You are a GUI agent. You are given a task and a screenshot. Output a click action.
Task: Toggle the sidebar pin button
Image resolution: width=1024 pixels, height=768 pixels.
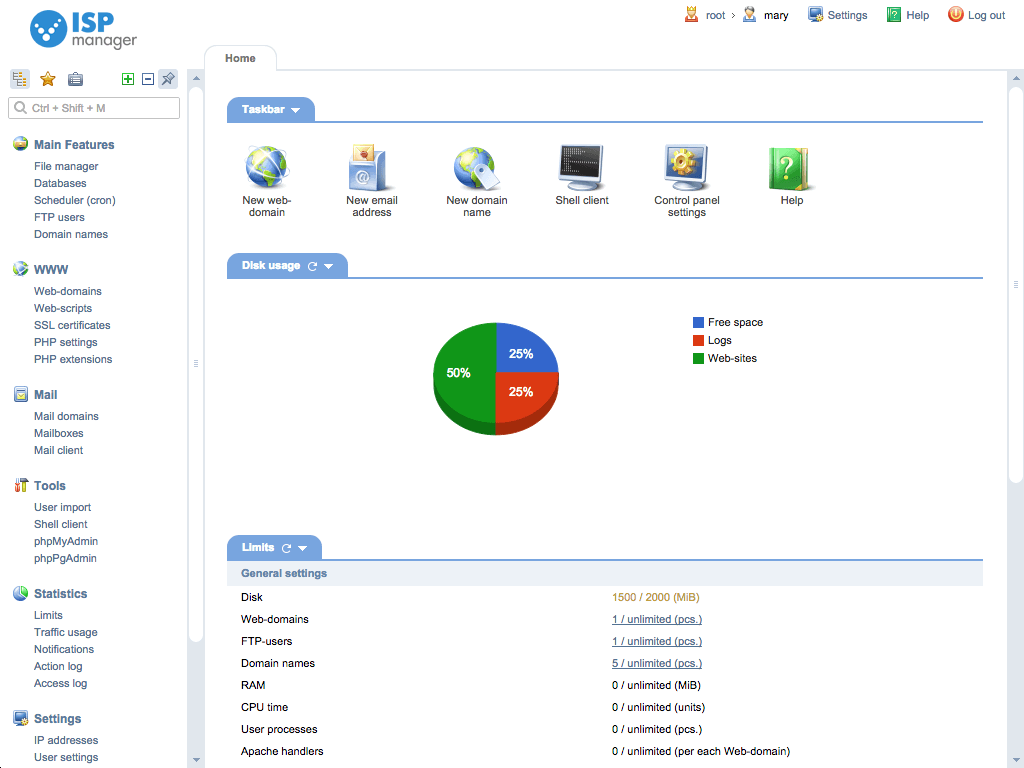(x=168, y=79)
